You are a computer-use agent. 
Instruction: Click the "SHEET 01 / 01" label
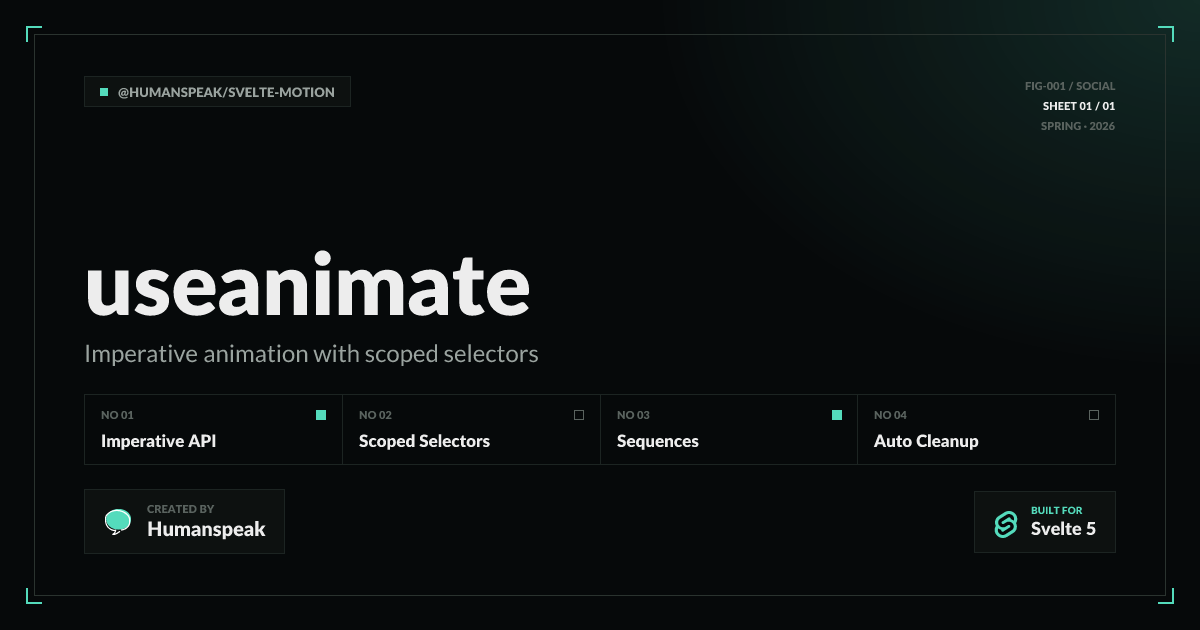click(x=1079, y=106)
